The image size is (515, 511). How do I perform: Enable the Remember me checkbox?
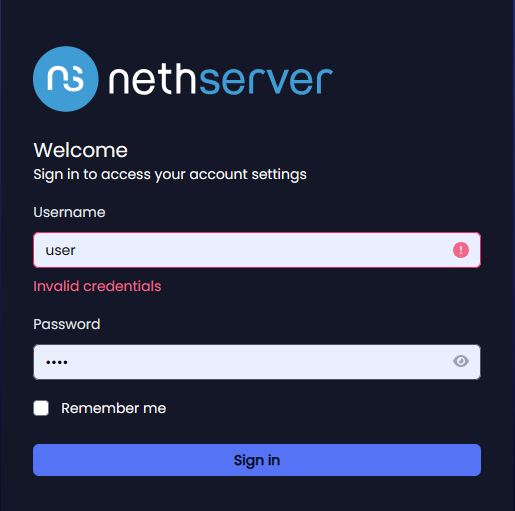tap(41, 408)
